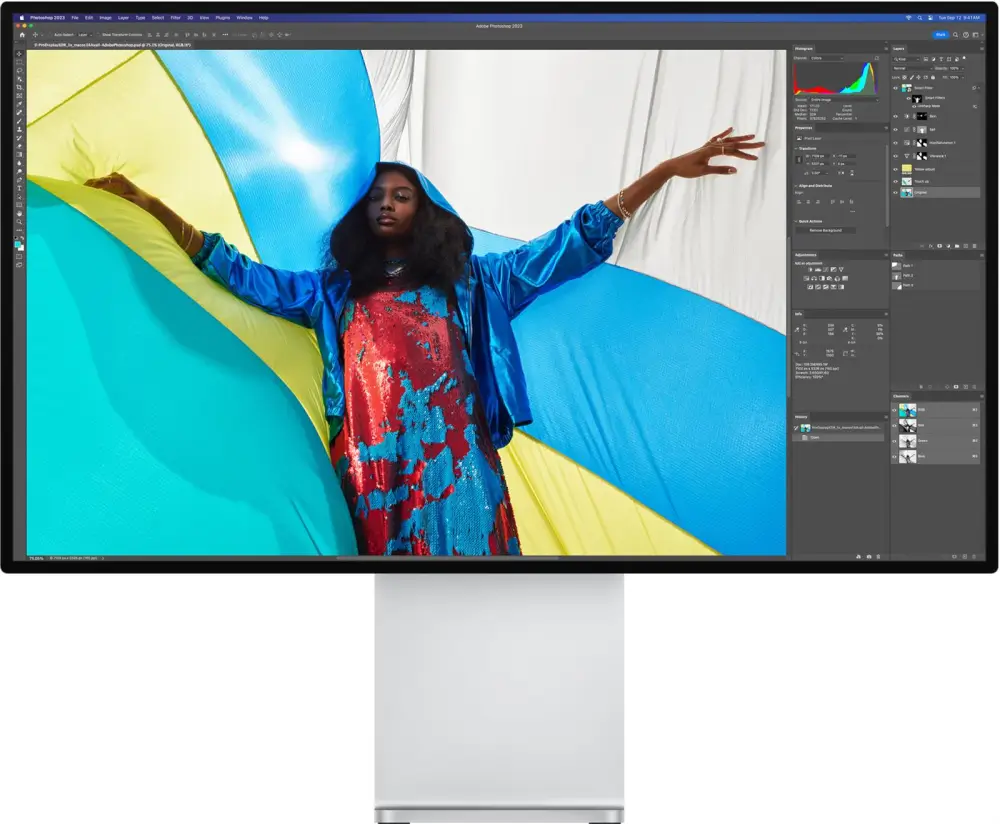
Task: Select the Move tool in the toolbar
Action: 19,54
